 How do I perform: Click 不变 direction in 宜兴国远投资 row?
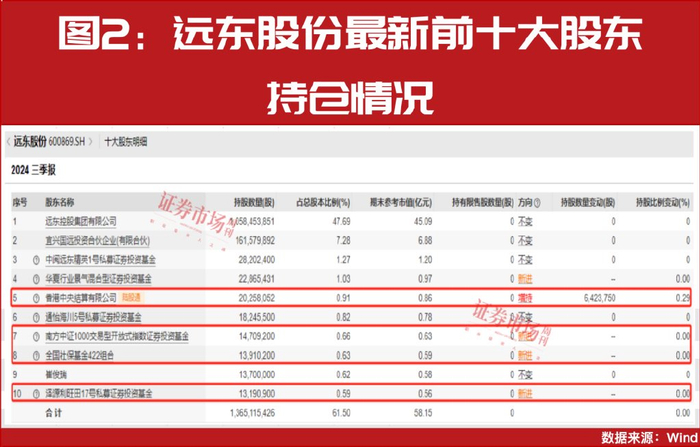click(525, 241)
